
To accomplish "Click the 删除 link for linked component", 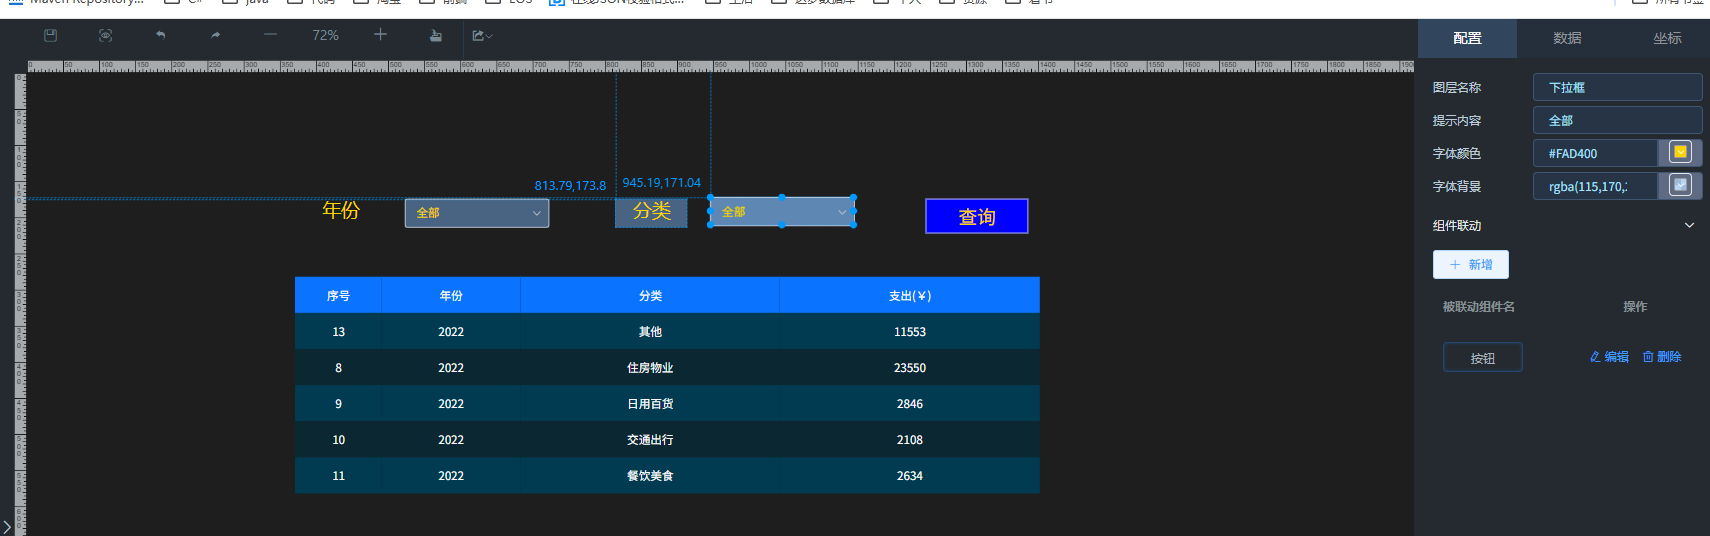I will (x=1662, y=357).
